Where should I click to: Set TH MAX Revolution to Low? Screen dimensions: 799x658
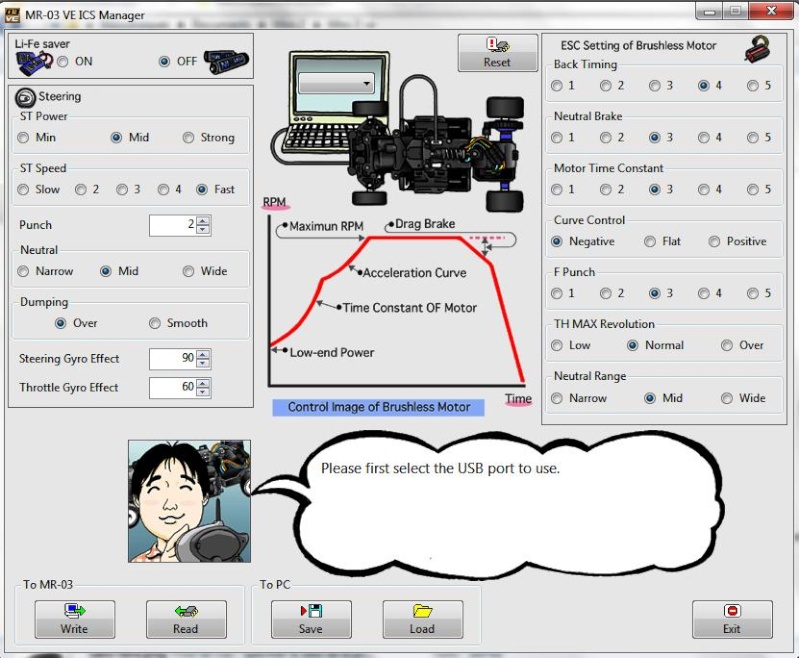point(557,346)
